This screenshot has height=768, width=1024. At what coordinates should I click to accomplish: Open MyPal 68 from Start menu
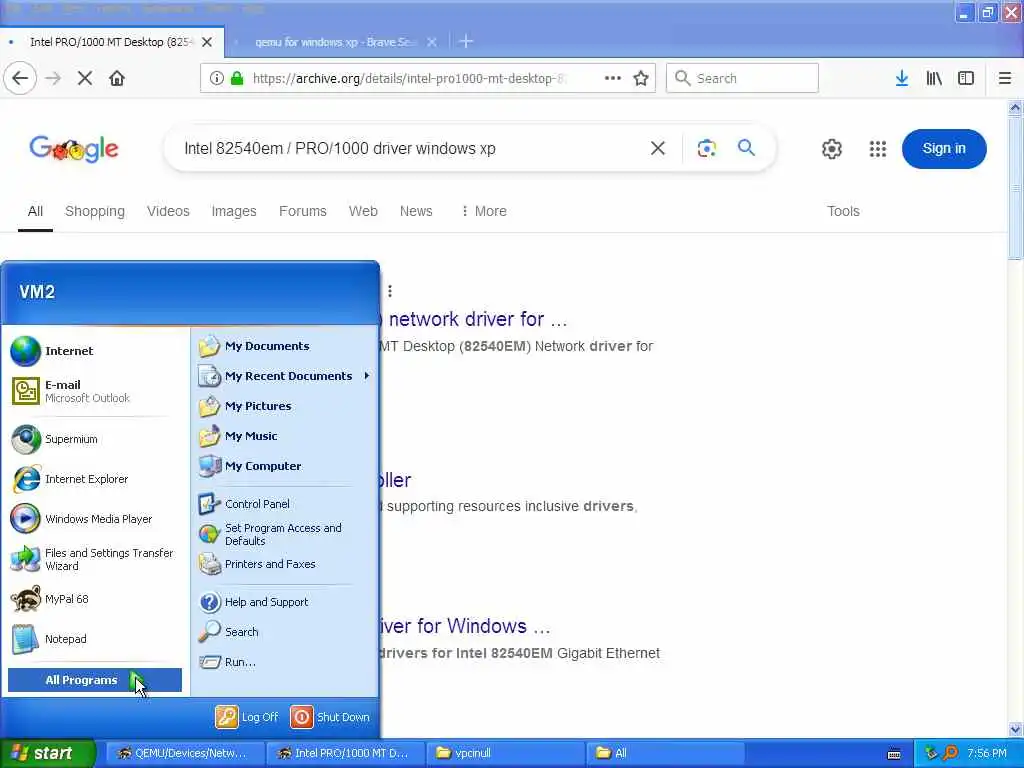pos(95,599)
